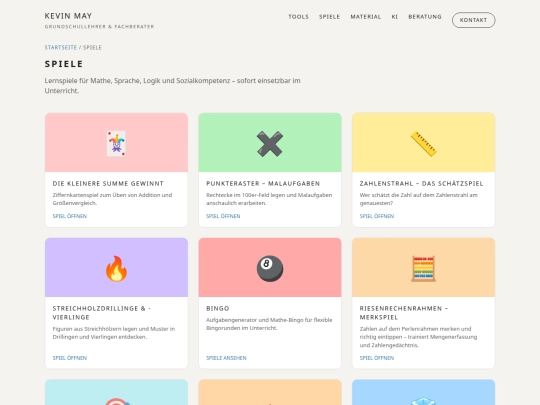Image resolution: width=540 pixels, height=405 pixels.
Task: Click description 'Wer schätzt die Zahl'
Action: (x=418, y=199)
